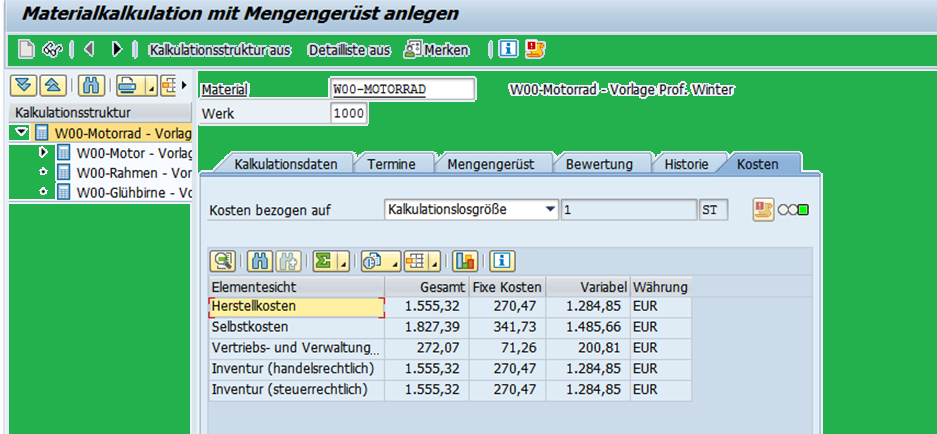Switch to the Historie tab
The height and width of the screenshot is (434, 937).
click(687, 164)
